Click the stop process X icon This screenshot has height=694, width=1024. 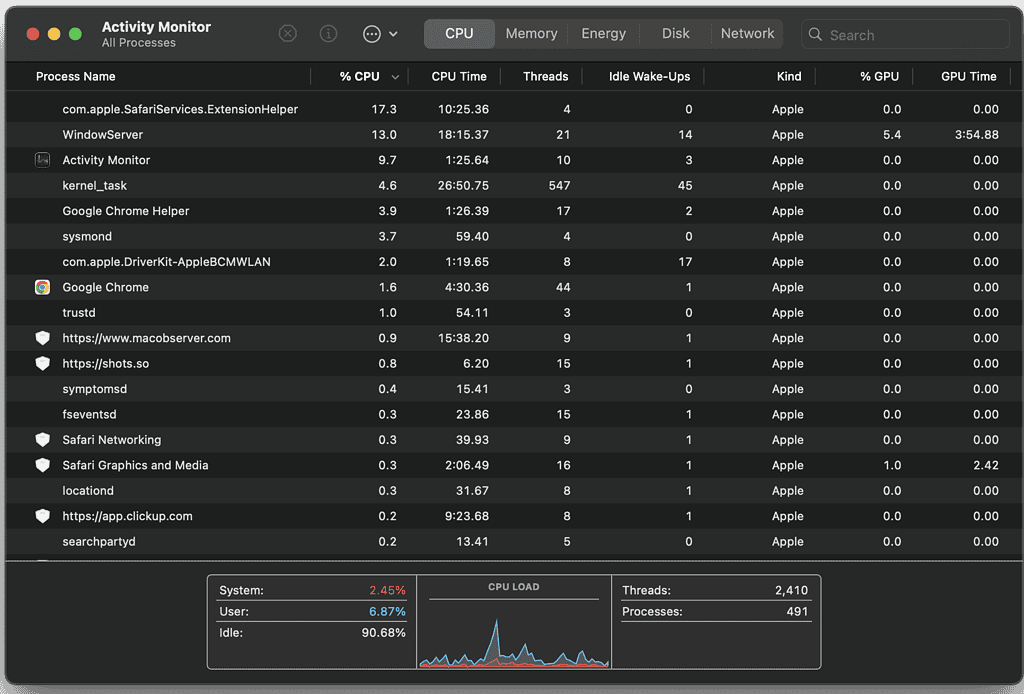pyautogui.click(x=287, y=33)
